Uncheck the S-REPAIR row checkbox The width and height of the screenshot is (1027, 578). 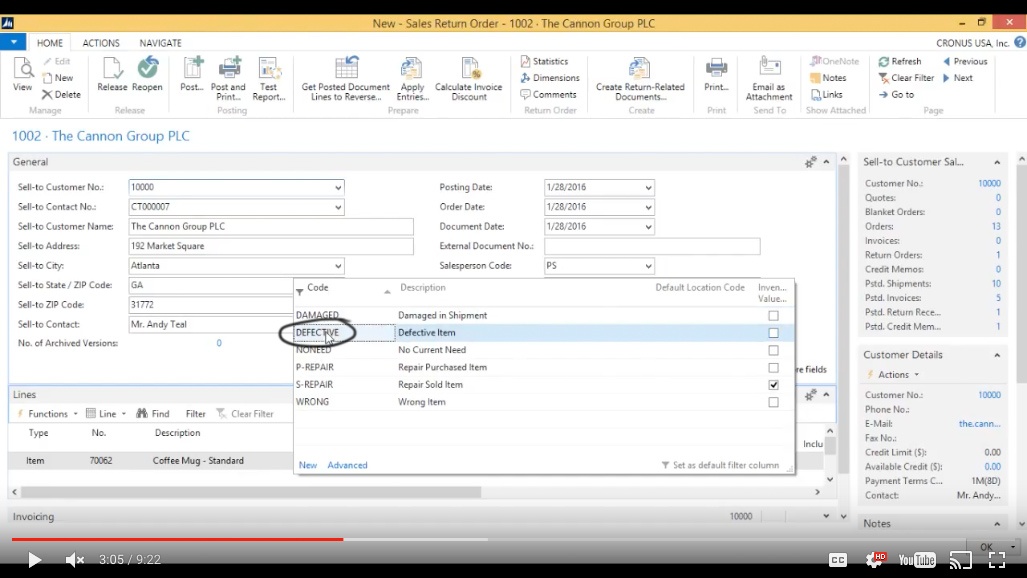(x=774, y=385)
